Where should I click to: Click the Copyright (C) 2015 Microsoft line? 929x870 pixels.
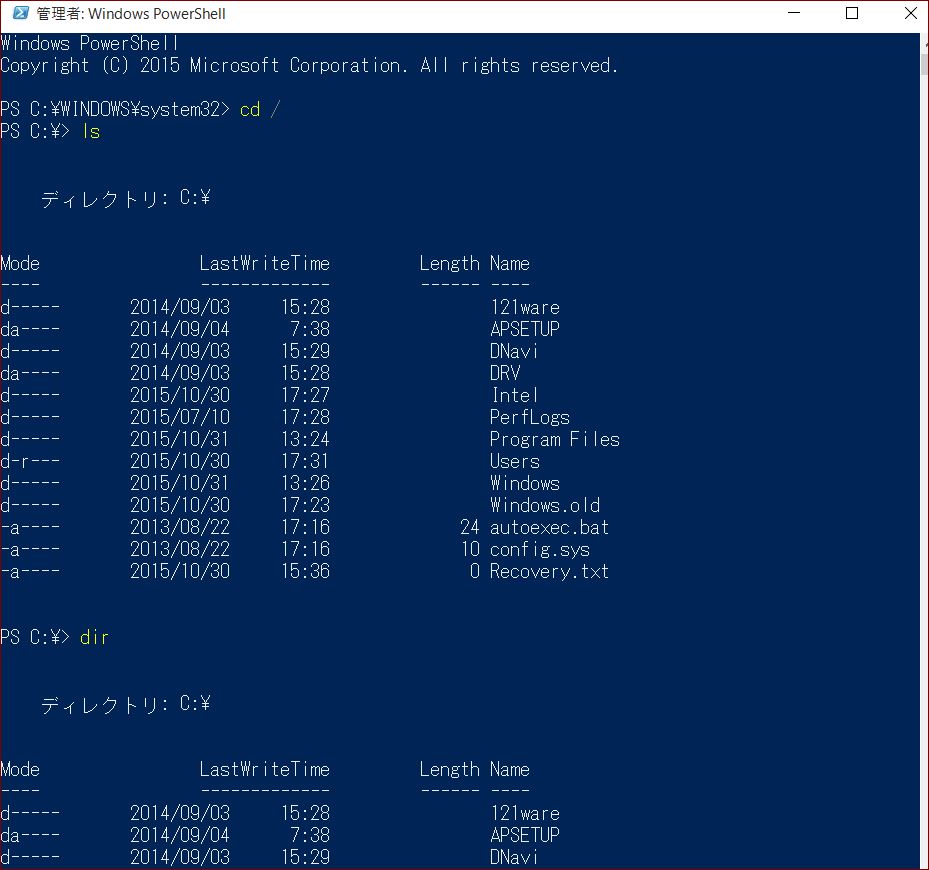(309, 65)
